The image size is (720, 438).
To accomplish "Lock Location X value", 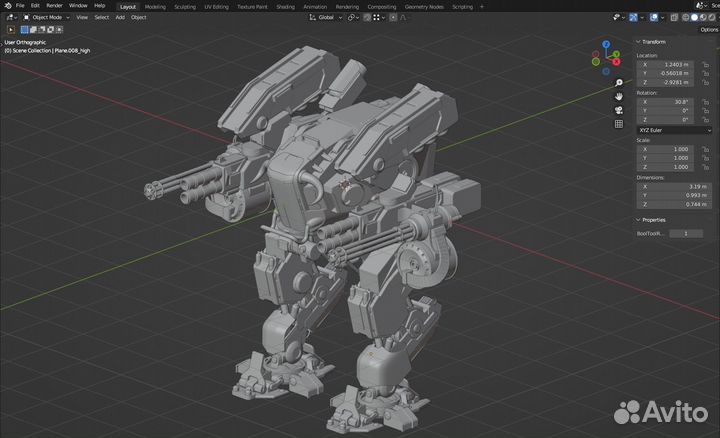I will (x=705, y=65).
